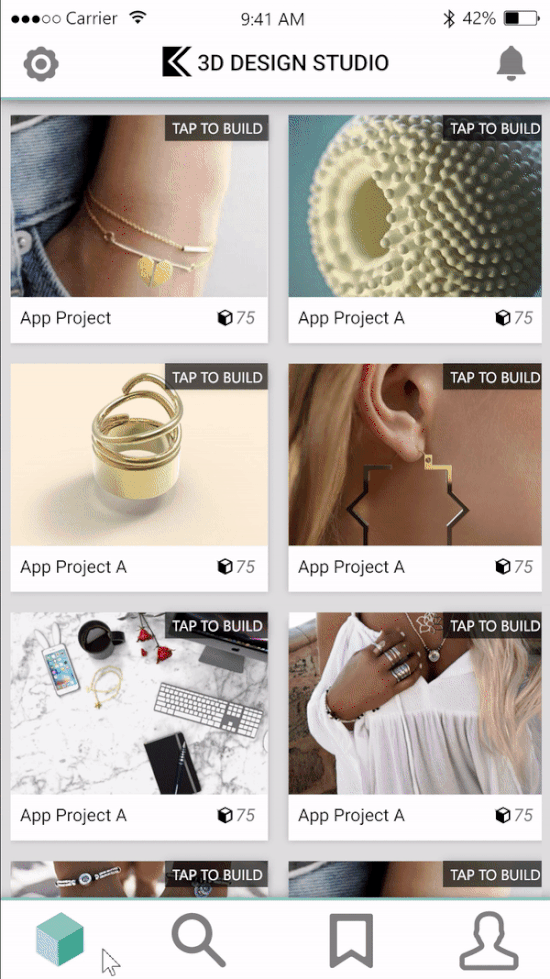Select App Project title under bracelet image

[66, 318]
